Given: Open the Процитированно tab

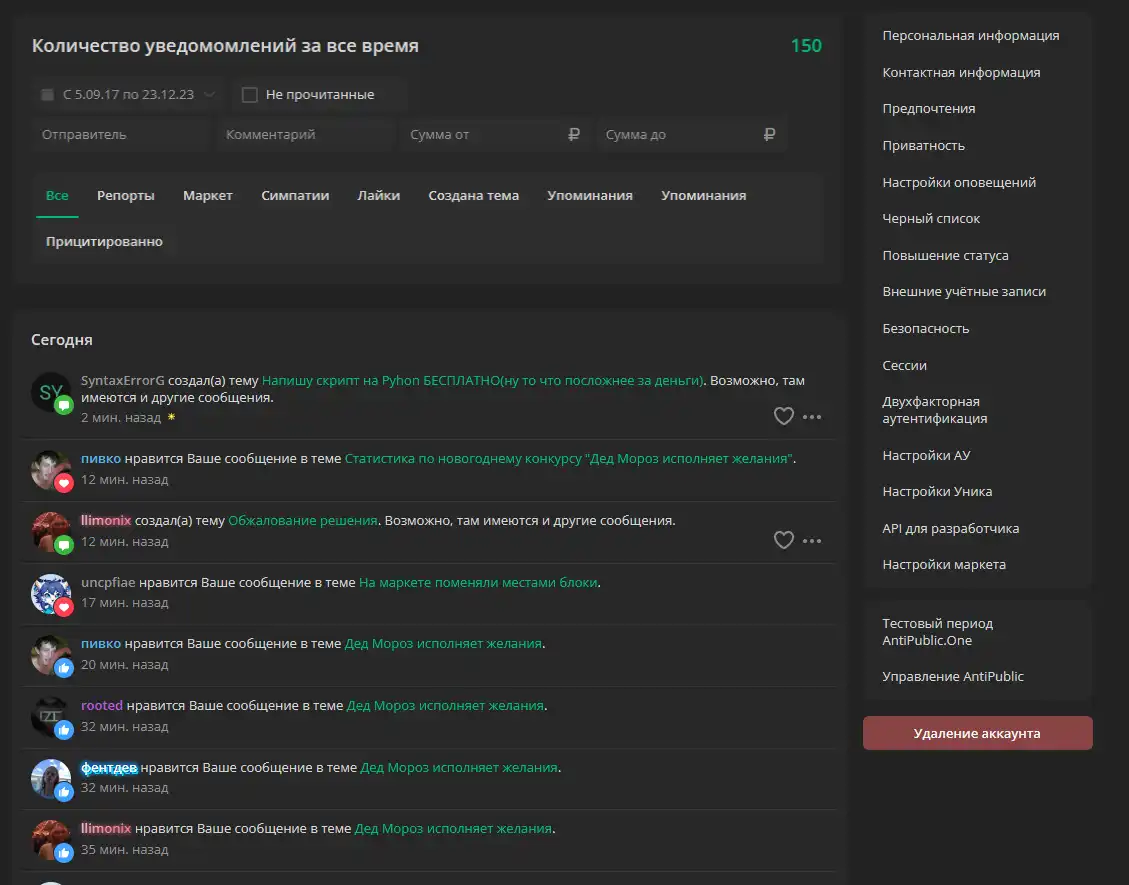Looking at the screenshot, I should pos(104,241).
